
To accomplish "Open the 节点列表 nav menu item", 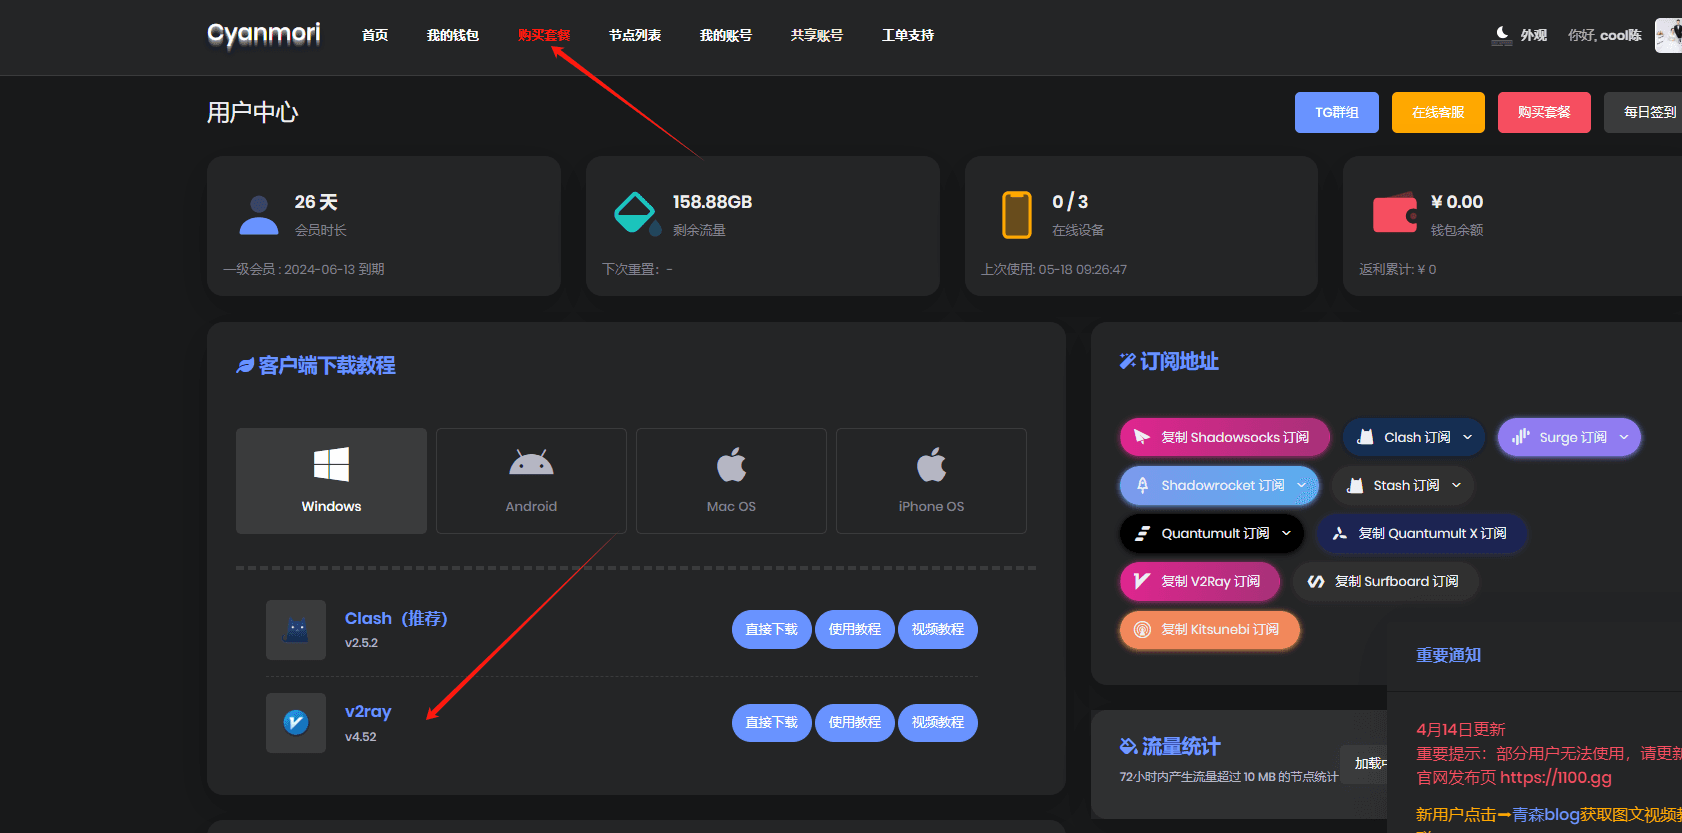I will 635,35.
